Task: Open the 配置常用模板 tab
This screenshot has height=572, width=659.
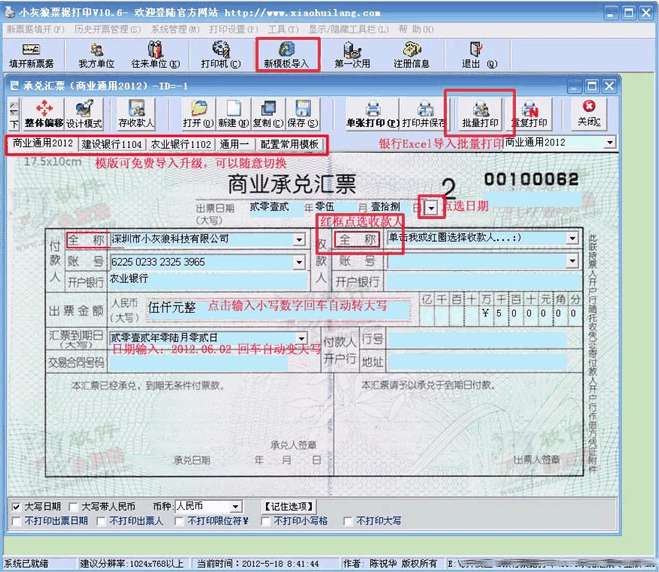Action: 289,144
